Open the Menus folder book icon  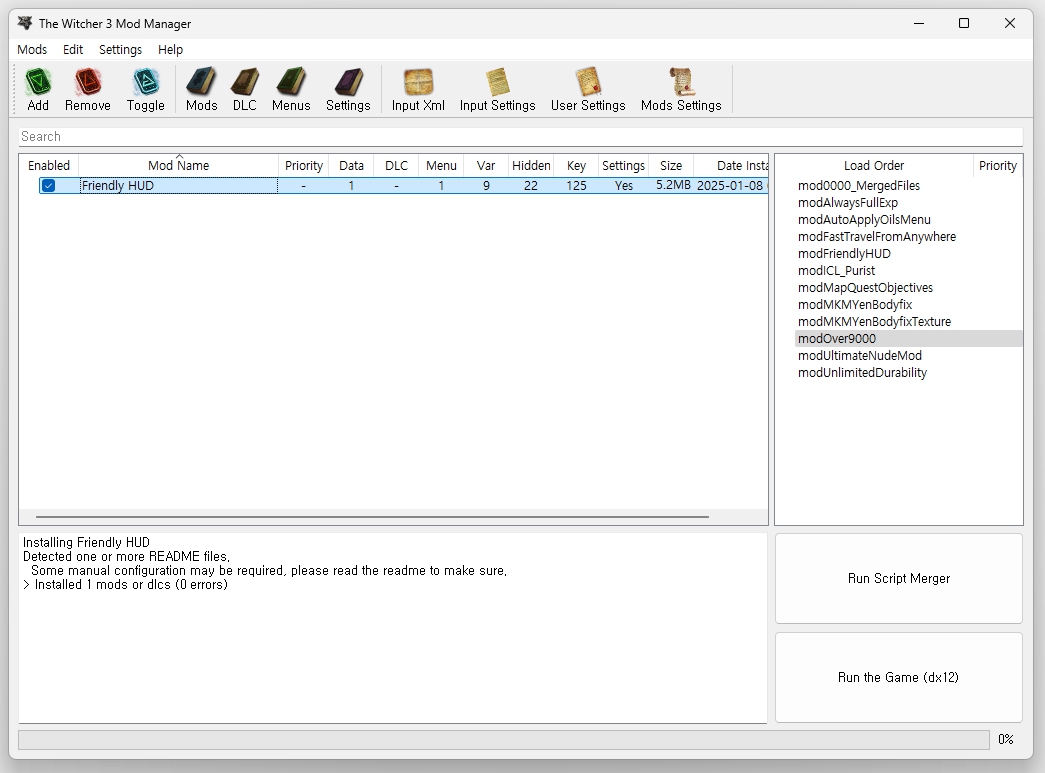(x=291, y=83)
